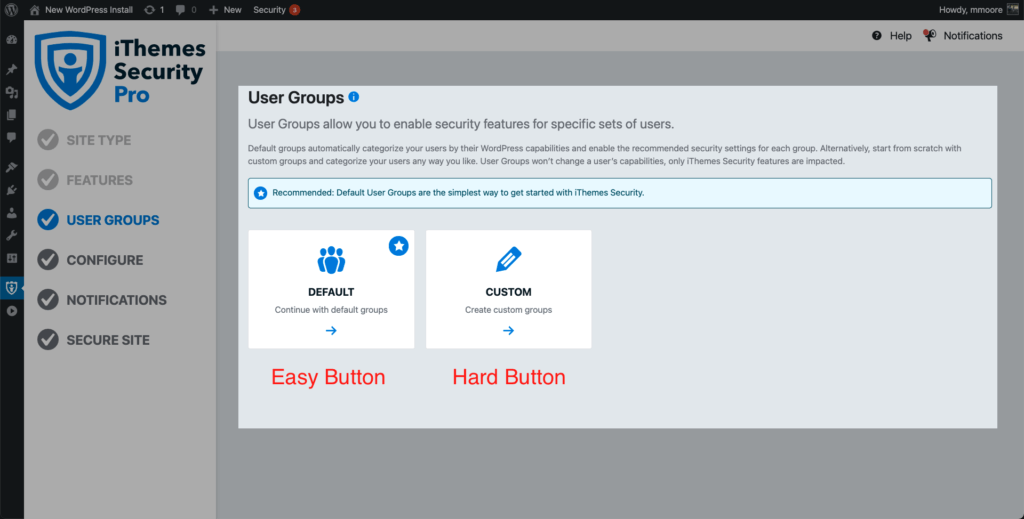This screenshot has width=1024, height=519.
Task: Click the recommended star badge on the Default card
Action: coord(398,245)
